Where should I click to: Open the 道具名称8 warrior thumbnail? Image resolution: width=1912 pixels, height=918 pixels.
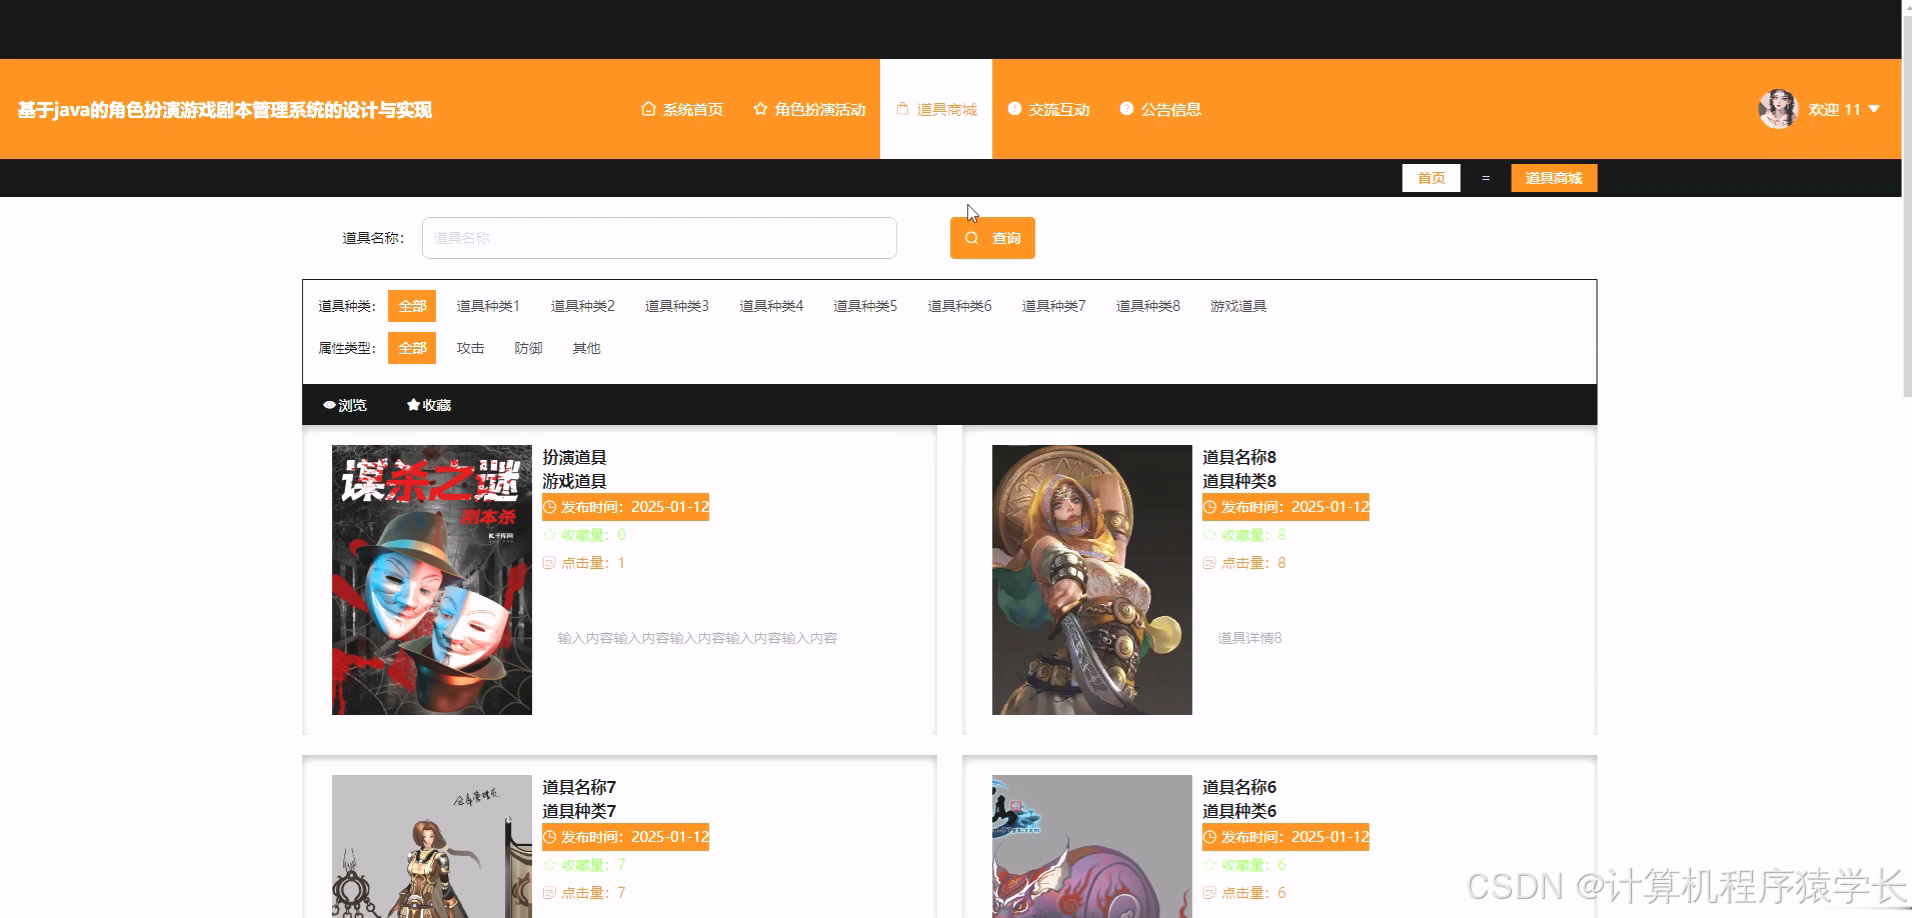click(x=1092, y=580)
